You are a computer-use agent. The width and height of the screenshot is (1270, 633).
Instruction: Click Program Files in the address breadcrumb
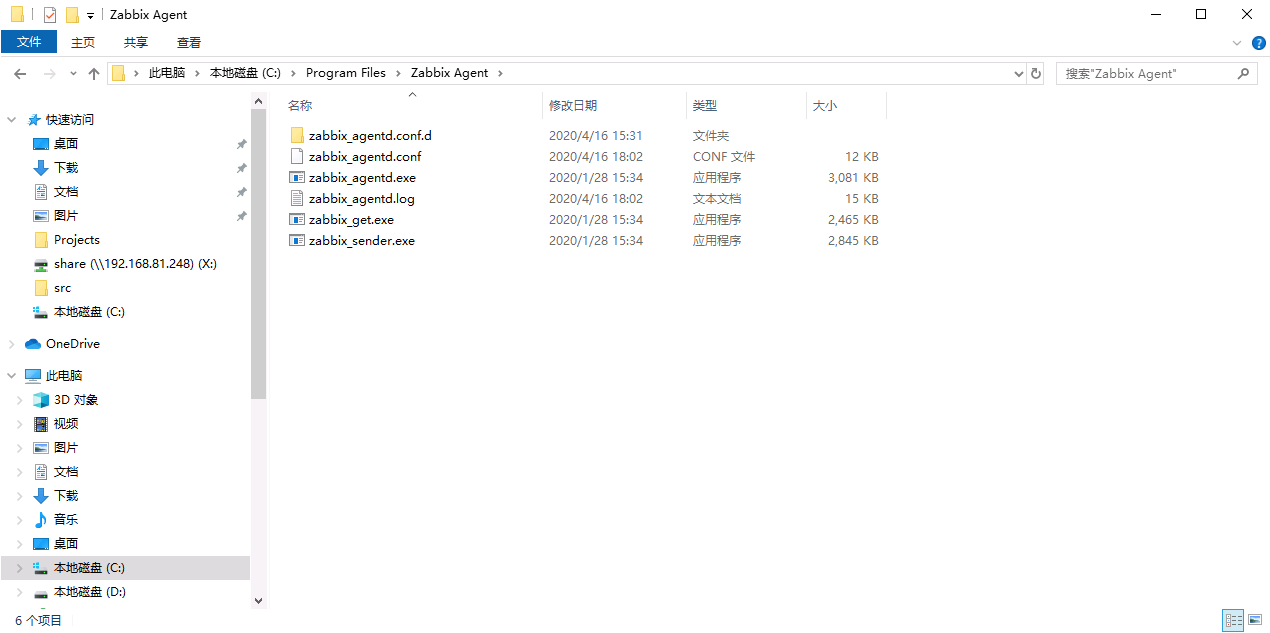pyautogui.click(x=346, y=73)
